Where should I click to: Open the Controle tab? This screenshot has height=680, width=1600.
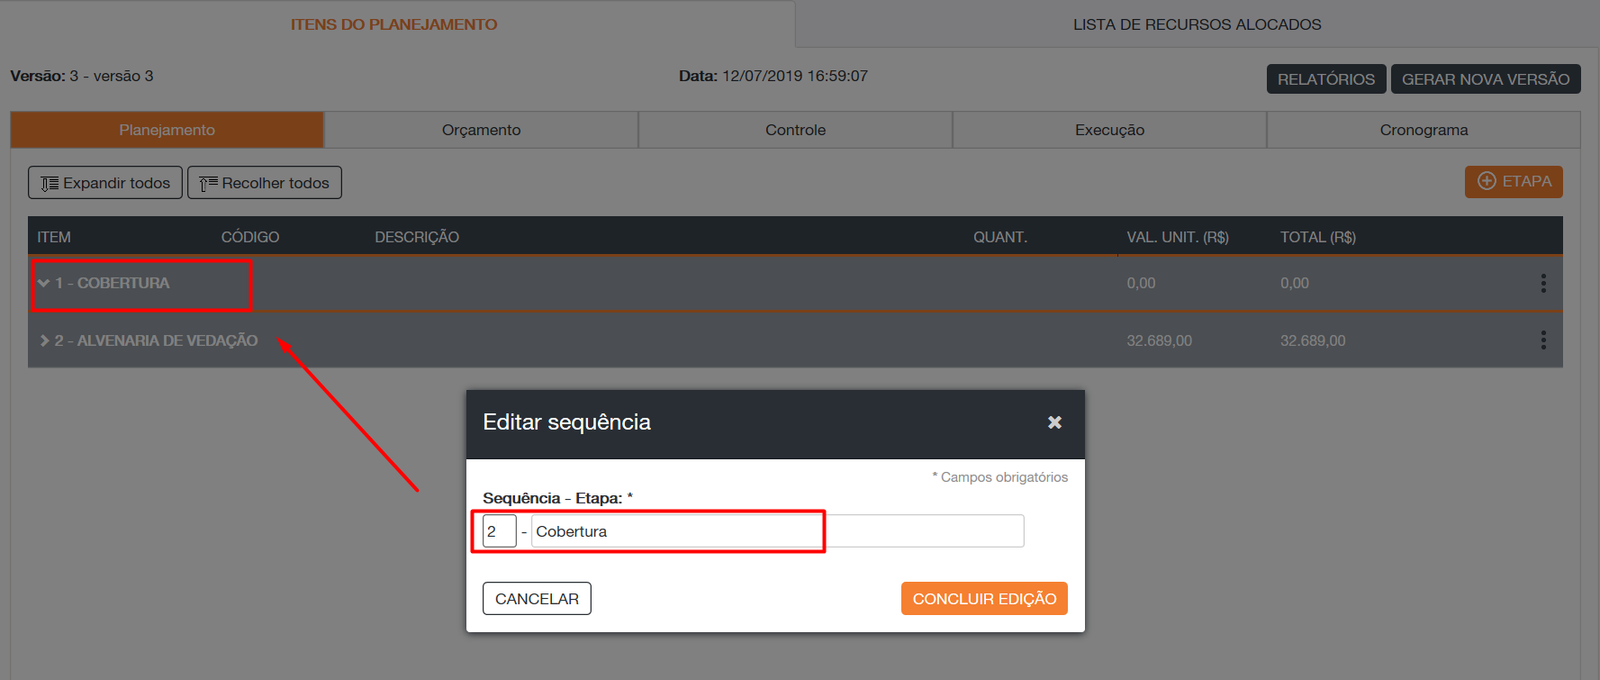pyautogui.click(x=795, y=130)
